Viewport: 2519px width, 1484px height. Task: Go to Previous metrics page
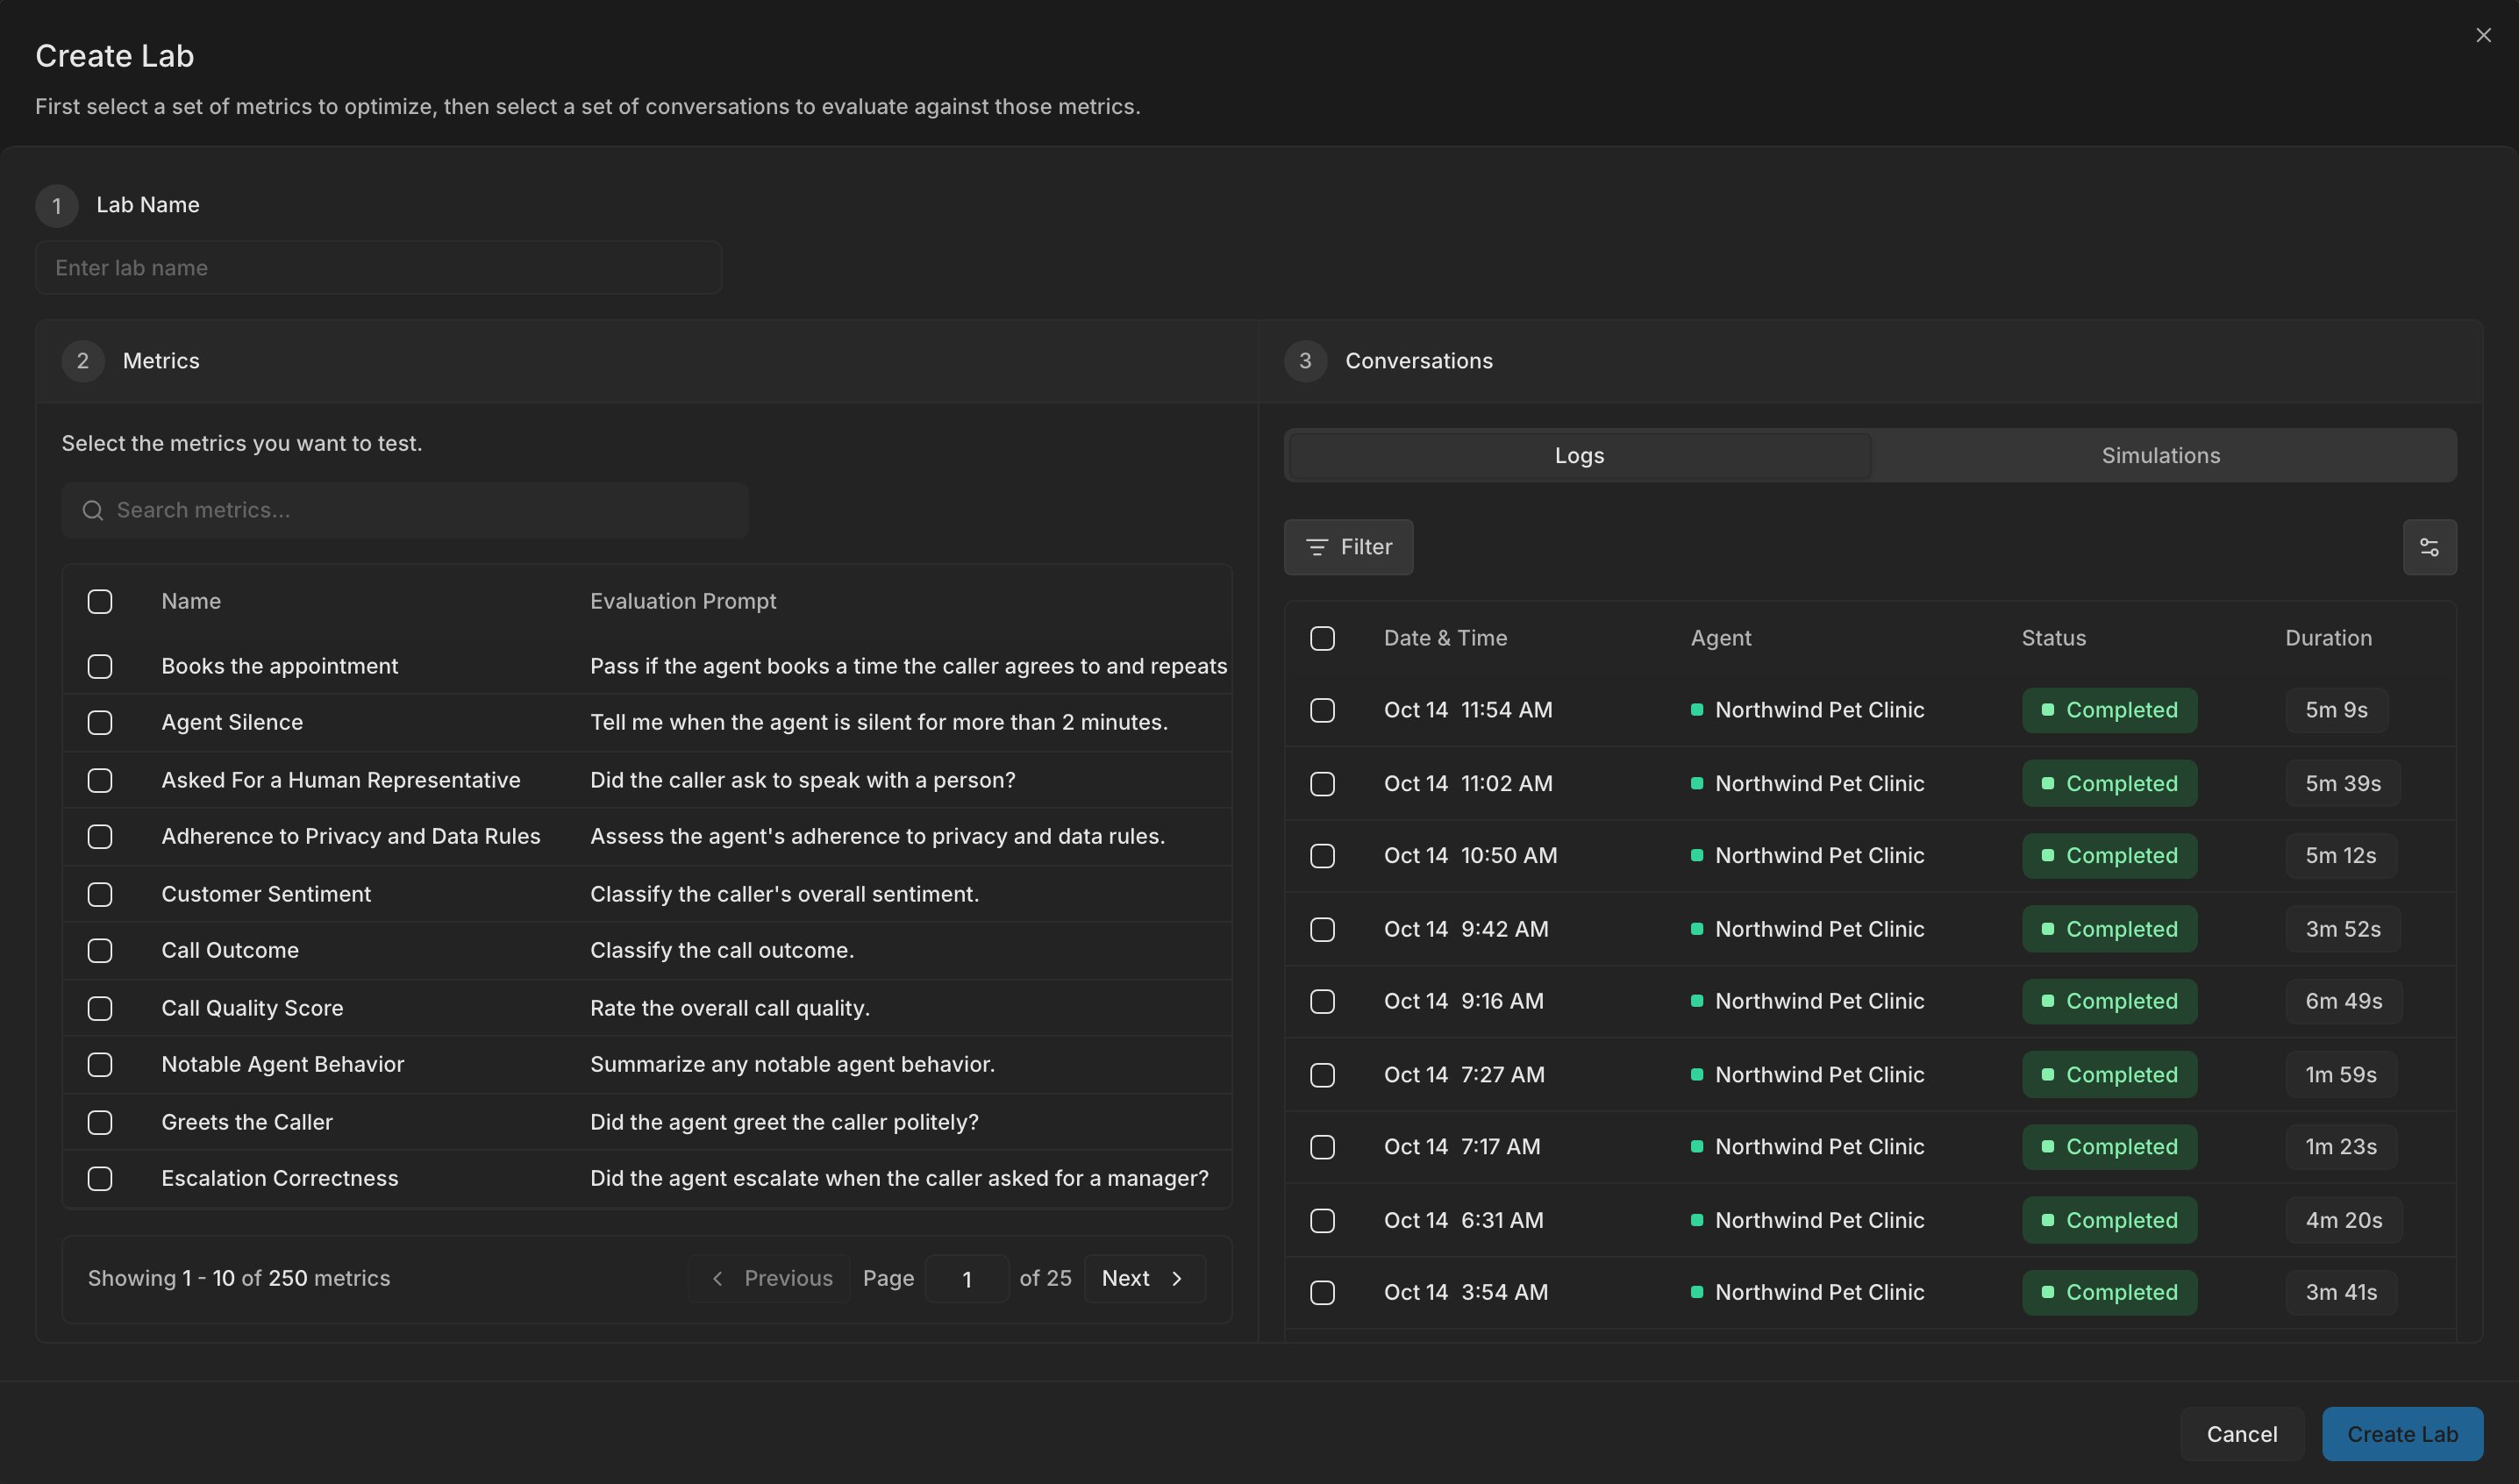pyautogui.click(x=770, y=1278)
